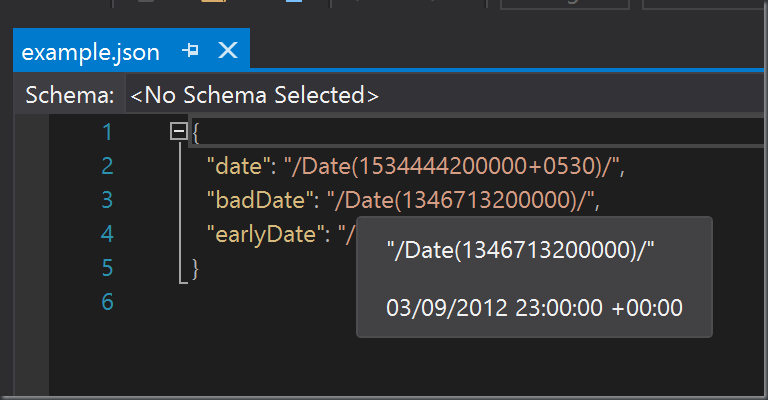Place cursor in the "badDate" key
Image resolution: width=768 pixels, height=400 pixels.
254,200
